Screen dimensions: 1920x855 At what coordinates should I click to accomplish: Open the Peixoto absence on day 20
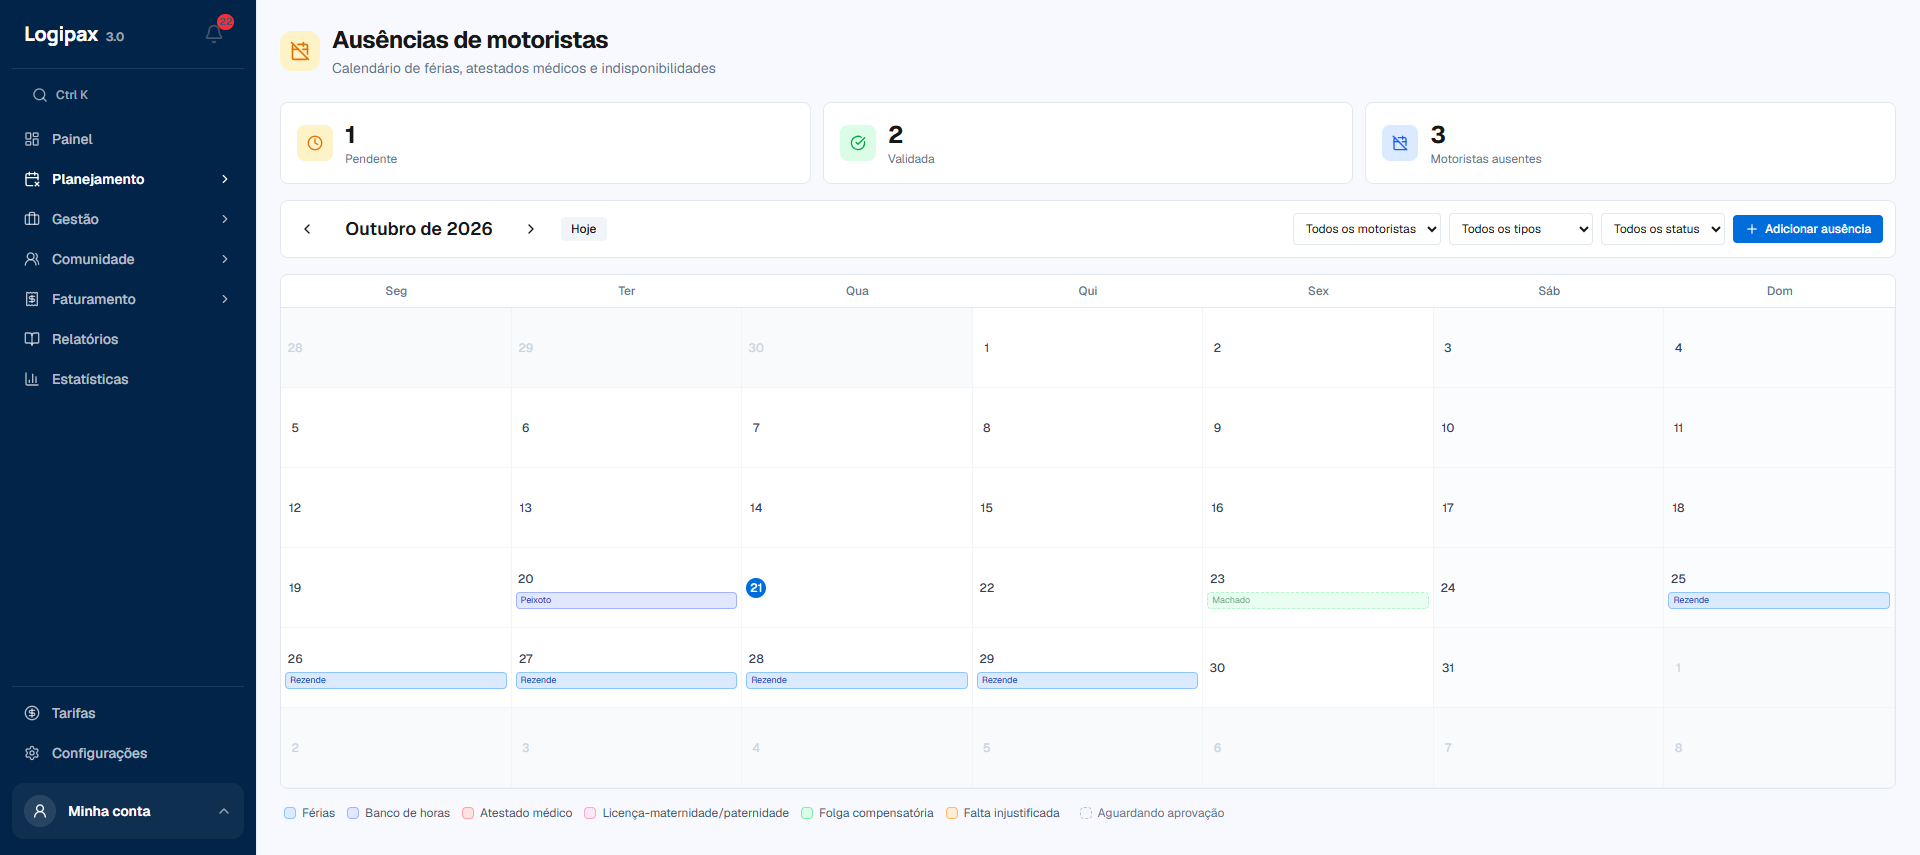click(x=626, y=600)
